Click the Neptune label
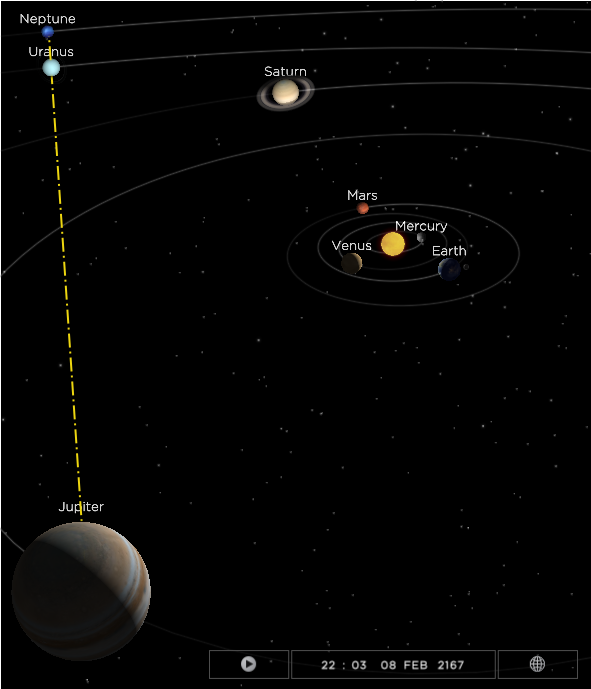This screenshot has width=591, height=689. click(47, 19)
